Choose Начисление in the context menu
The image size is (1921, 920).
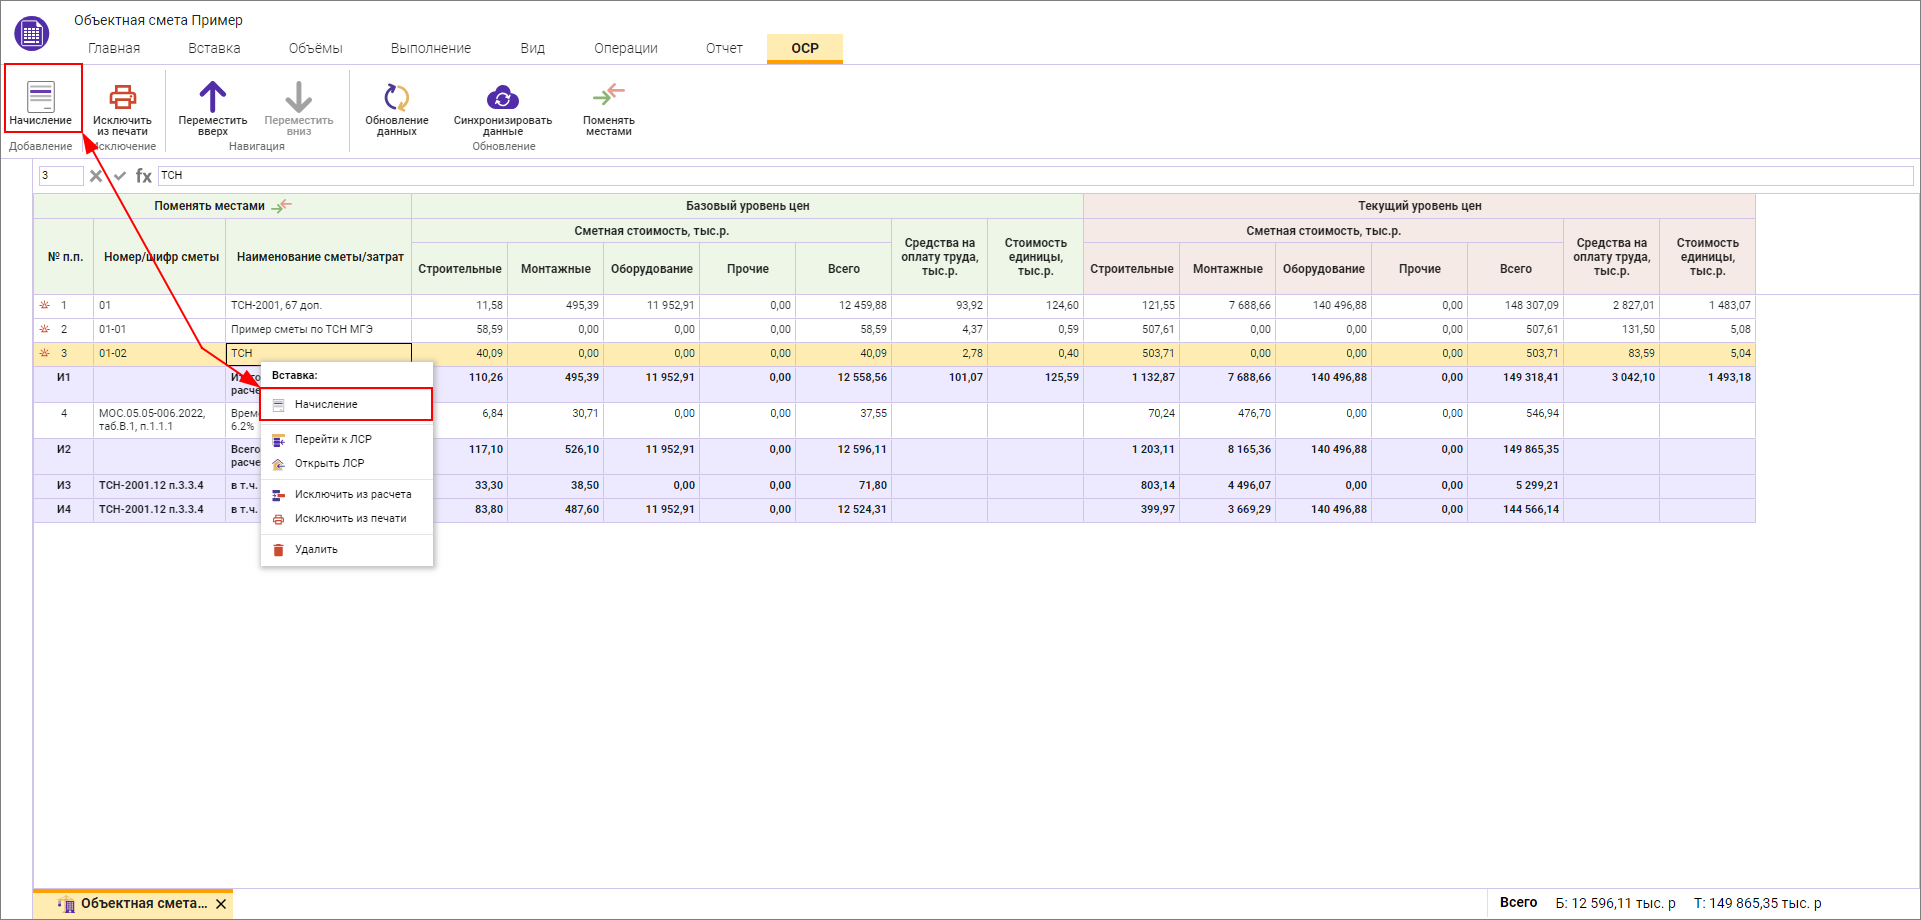pyautogui.click(x=346, y=404)
